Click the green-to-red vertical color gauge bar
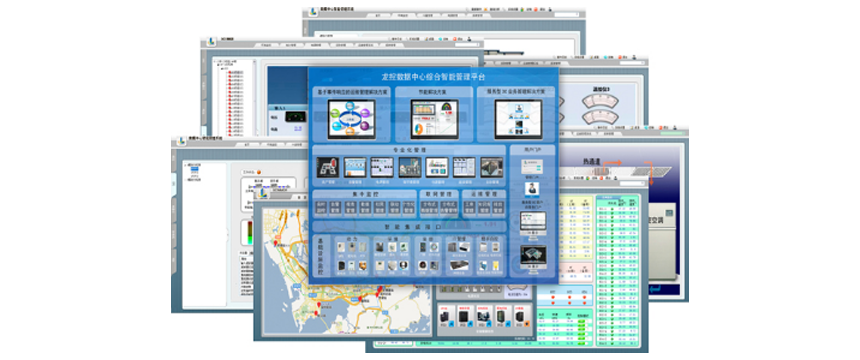The height and width of the screenshot is (360, 860). (250, 232)
